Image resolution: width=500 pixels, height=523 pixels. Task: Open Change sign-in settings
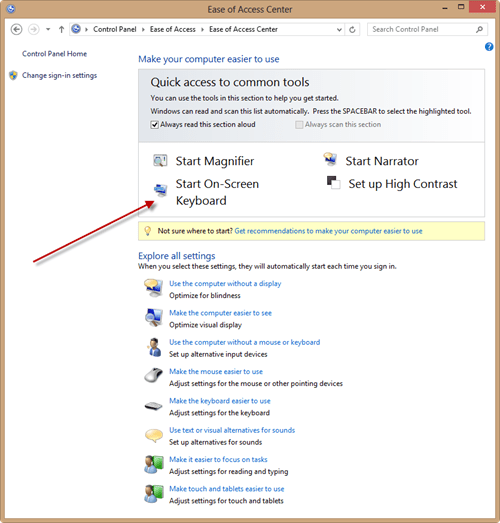[59, 75]
